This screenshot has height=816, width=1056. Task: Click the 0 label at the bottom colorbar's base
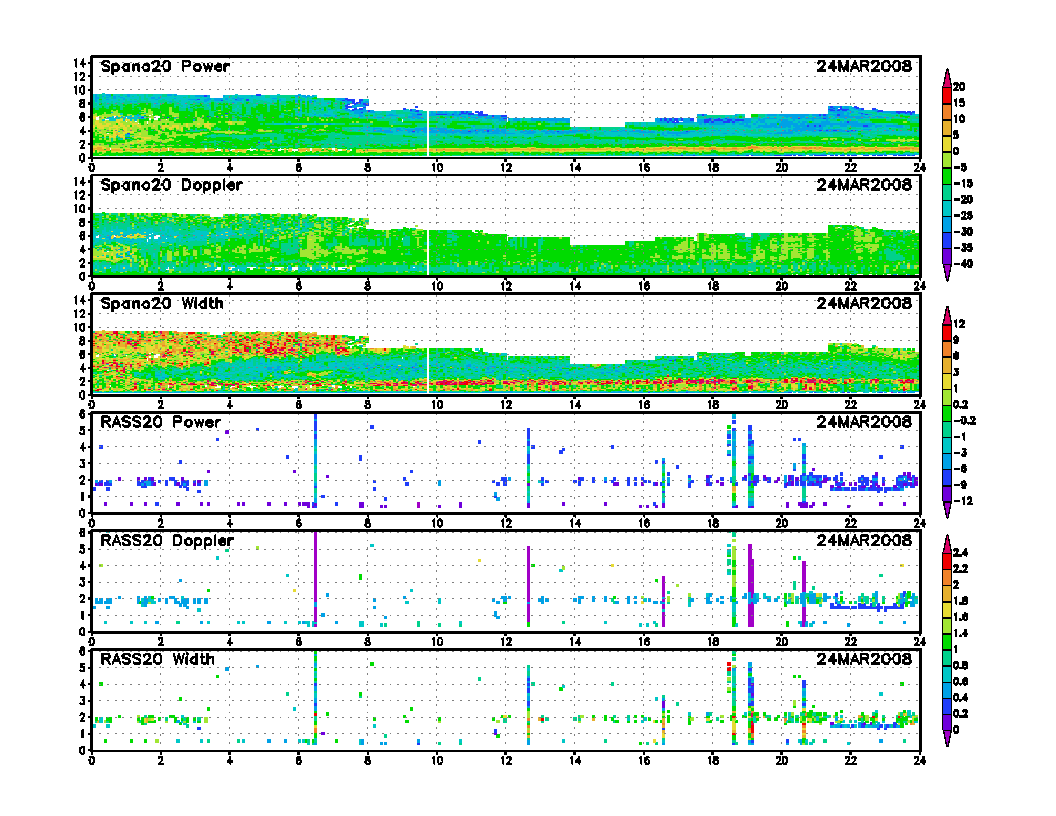(956, 730)
